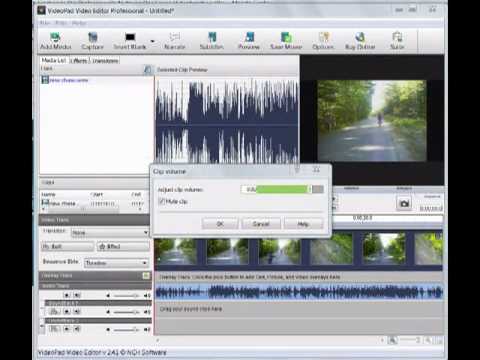Click the End column header in clip list
This screenshot has width=480, height=360.
(x=136, y=194)
